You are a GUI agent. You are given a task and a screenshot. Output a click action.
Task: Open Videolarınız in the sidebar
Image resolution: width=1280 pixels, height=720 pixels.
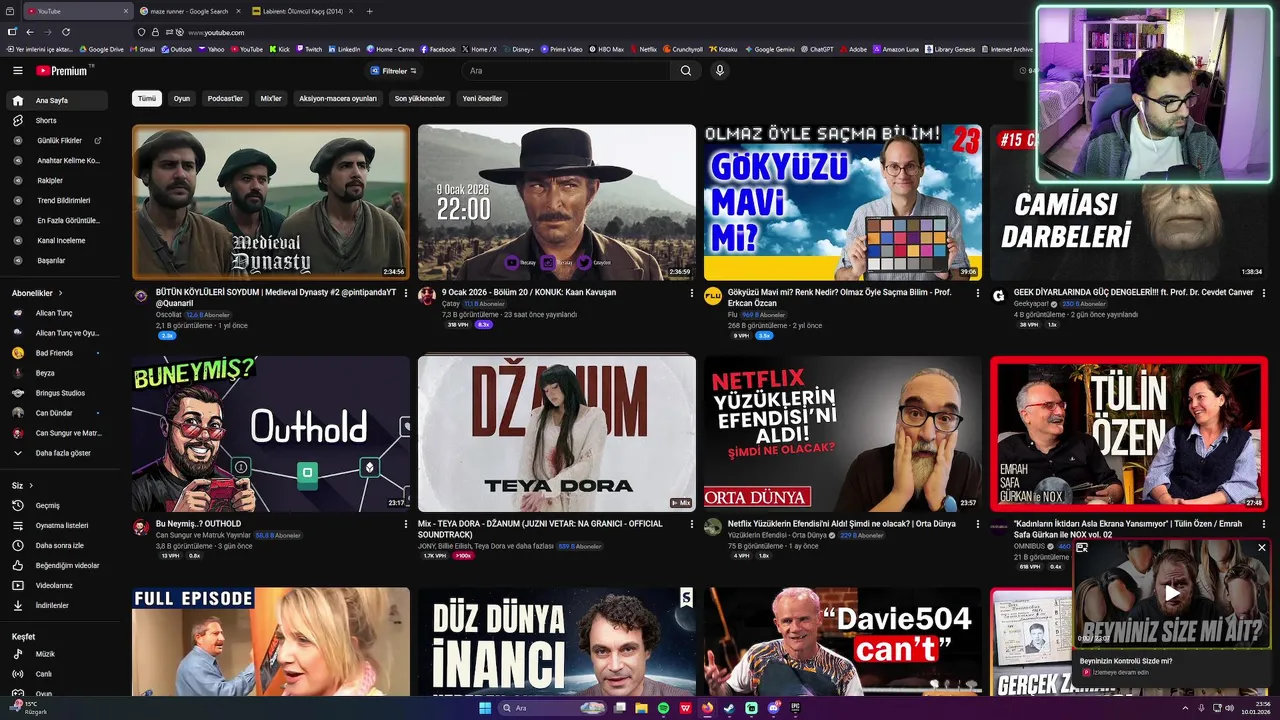[58, 585]
